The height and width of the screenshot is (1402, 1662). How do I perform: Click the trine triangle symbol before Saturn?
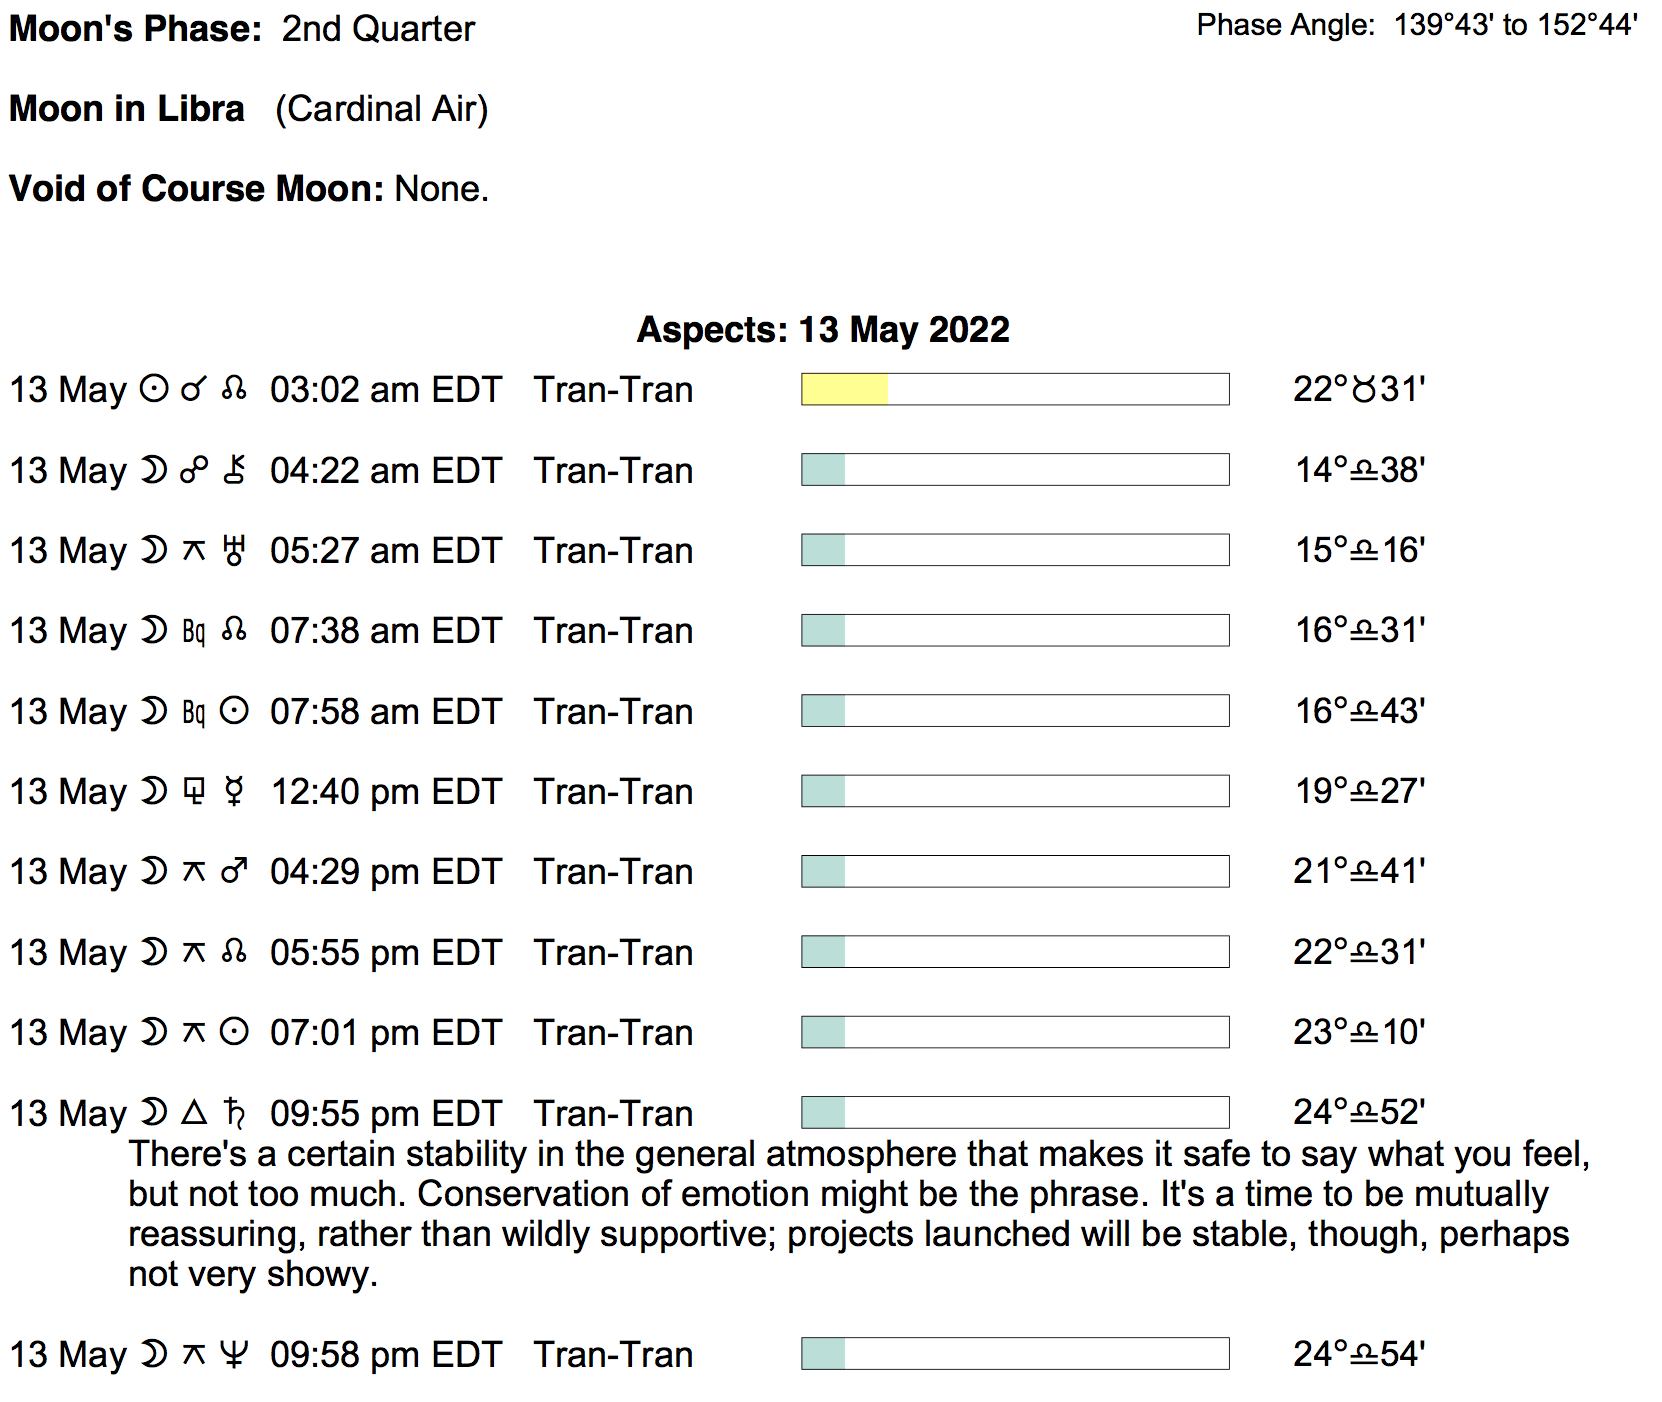pyautogui.click(x=194, y=1112)
